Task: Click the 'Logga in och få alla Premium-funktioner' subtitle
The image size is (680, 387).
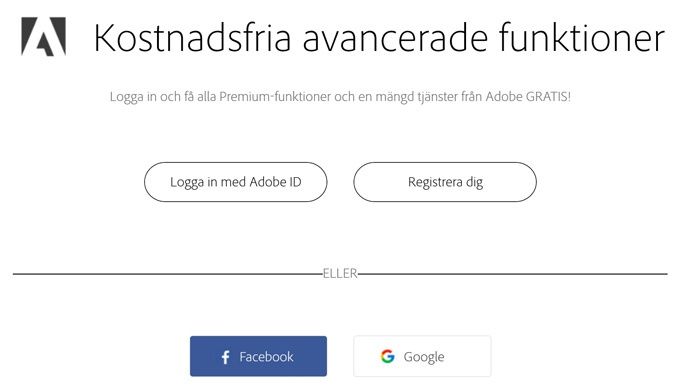Action: pos(340,96)
